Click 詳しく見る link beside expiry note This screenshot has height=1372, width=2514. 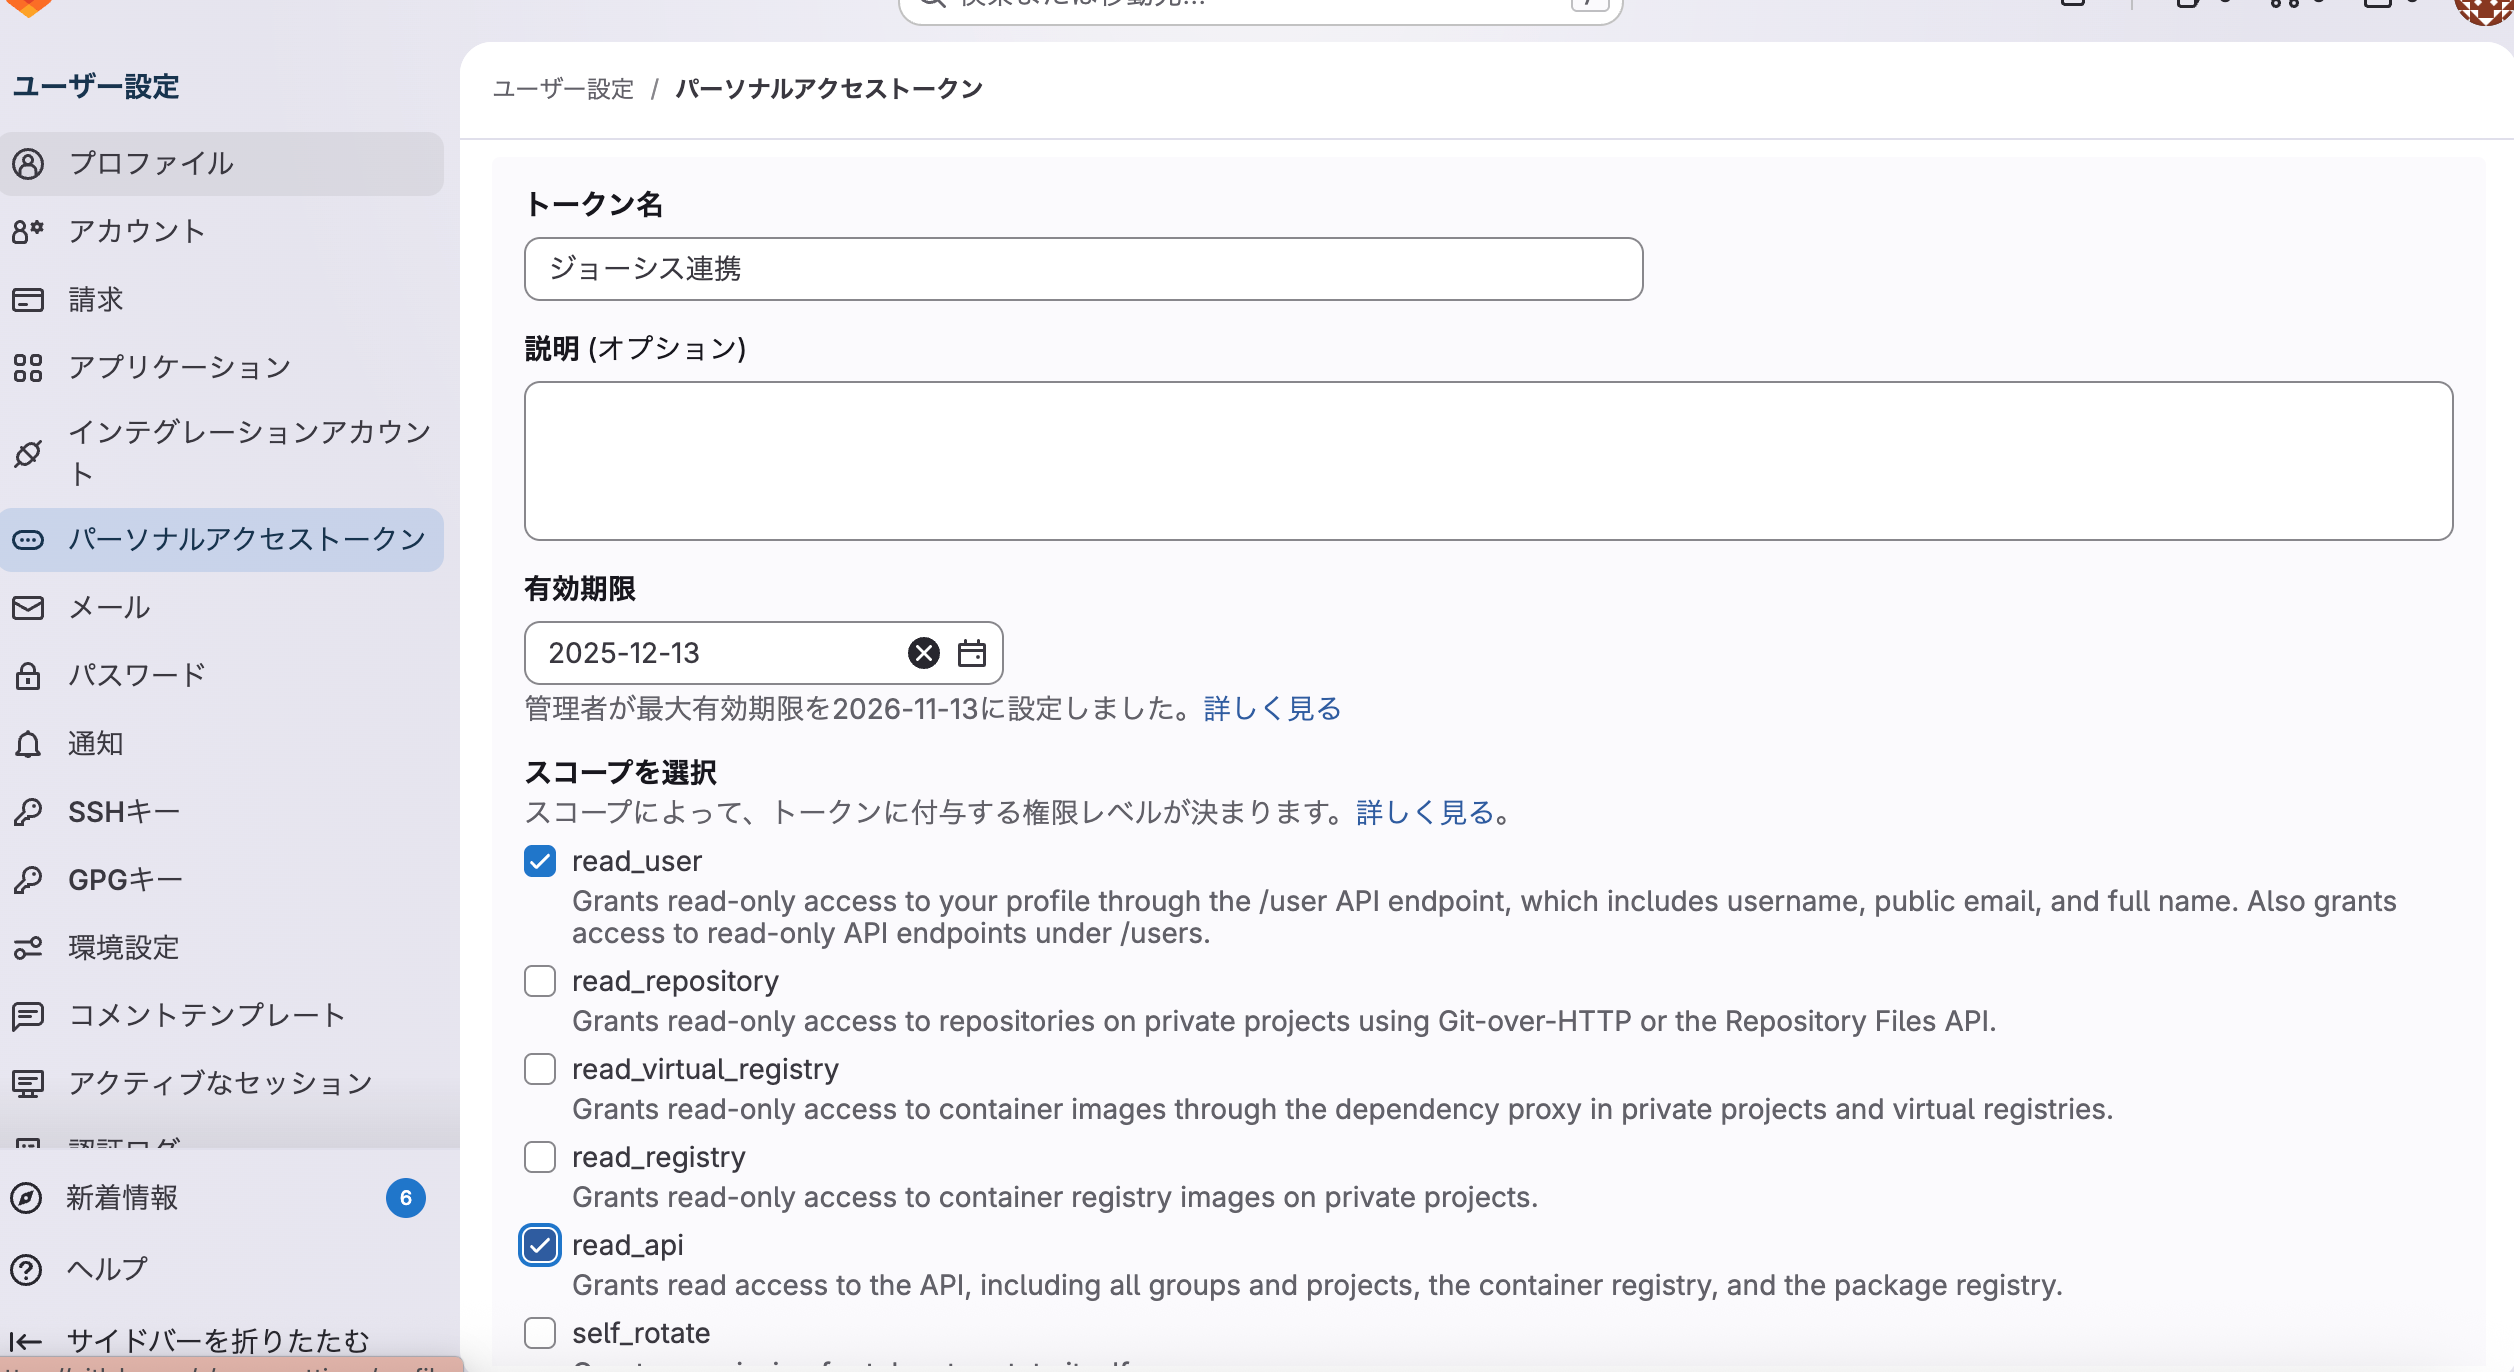[1272, 709]
